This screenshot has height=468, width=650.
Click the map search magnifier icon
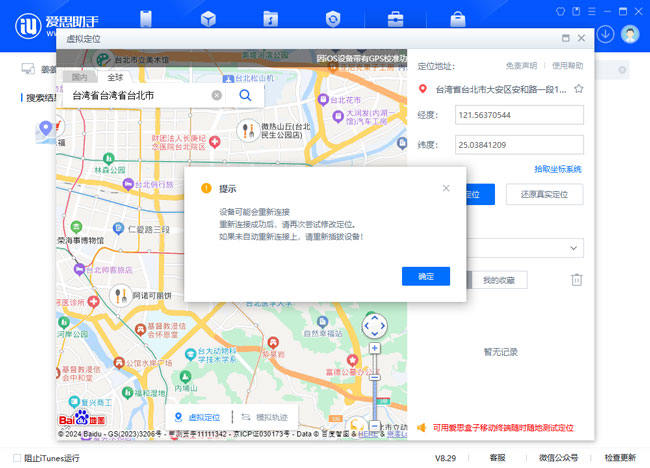point(245,96)
